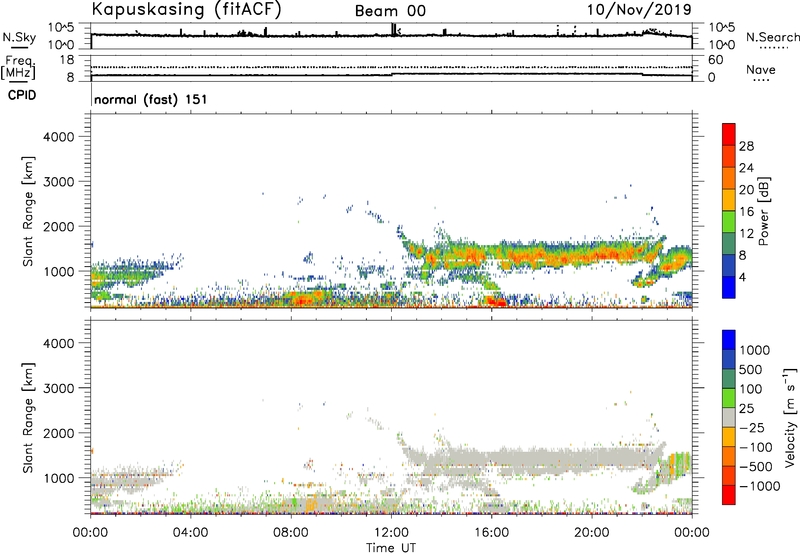Click the 'Slant Range [km]' label of velocity panel

pos(28,417)
